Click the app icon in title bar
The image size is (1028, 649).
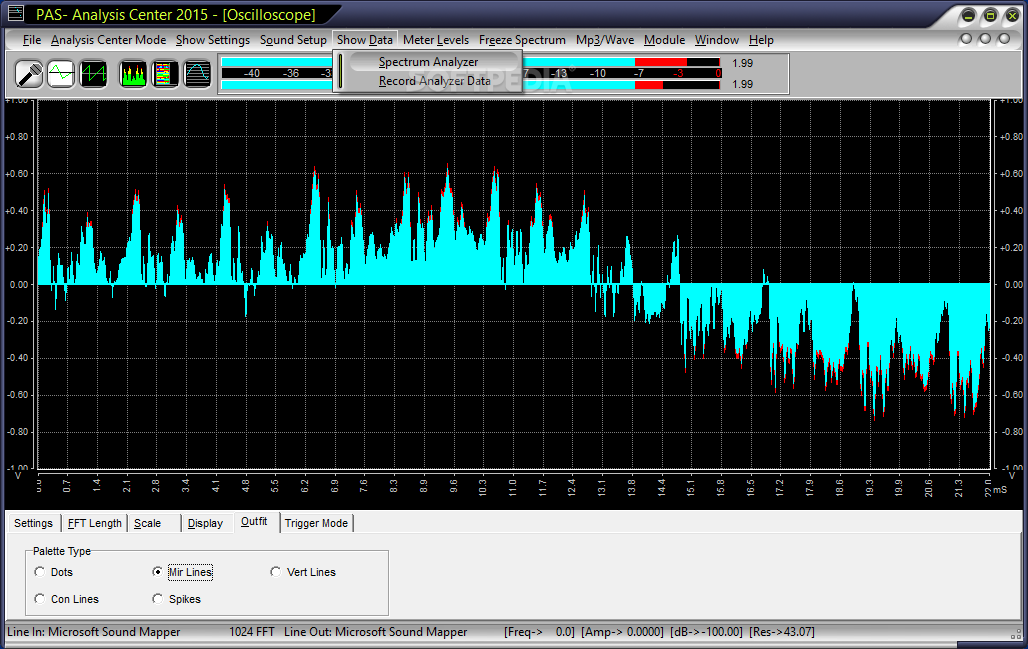click(15, 13)
